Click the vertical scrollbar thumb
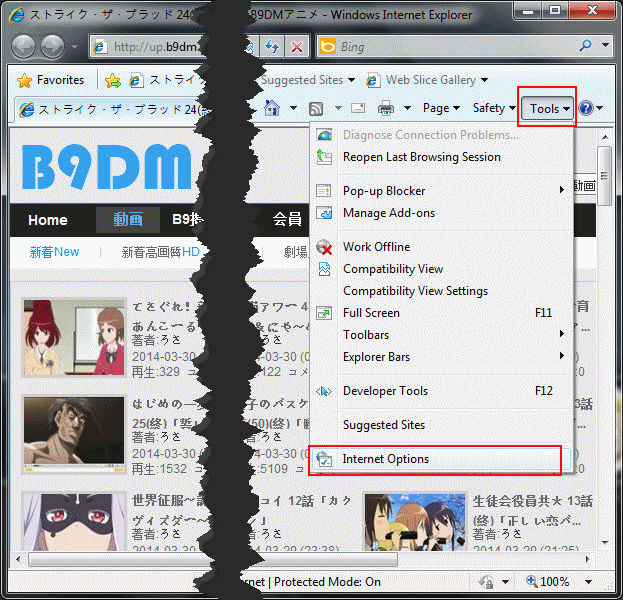Screen dimensions: 623x600 [x=604, y=175]
